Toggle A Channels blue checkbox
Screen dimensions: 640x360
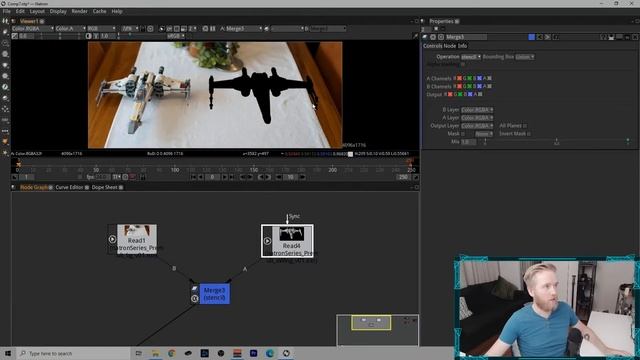(479, 78)
